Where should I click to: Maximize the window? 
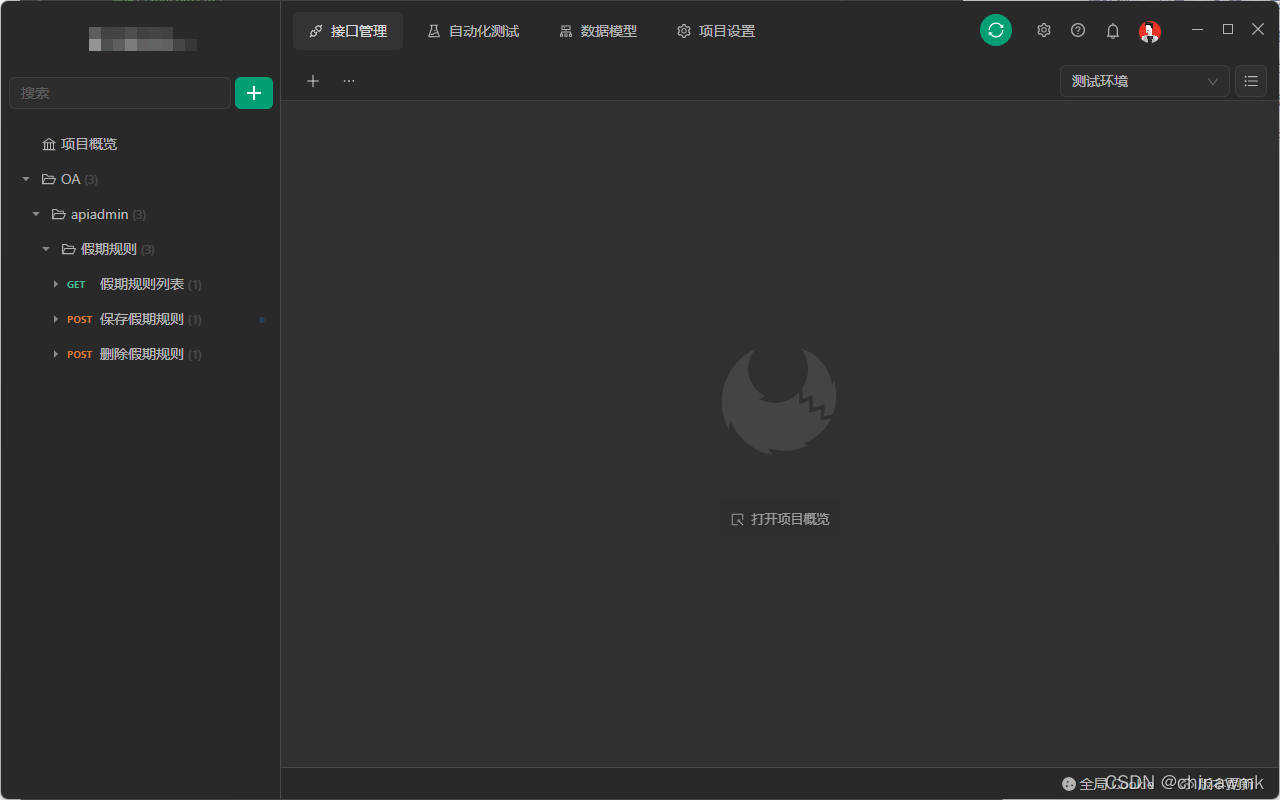[1228, 30]
